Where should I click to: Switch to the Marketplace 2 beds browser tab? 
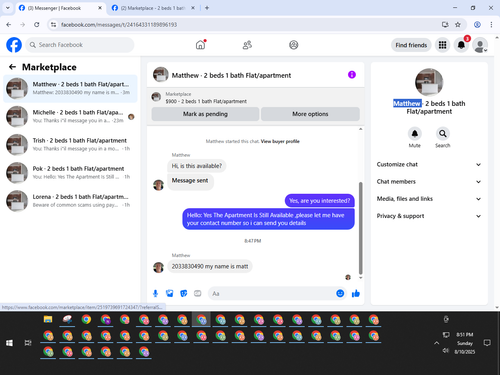(153, 8)
